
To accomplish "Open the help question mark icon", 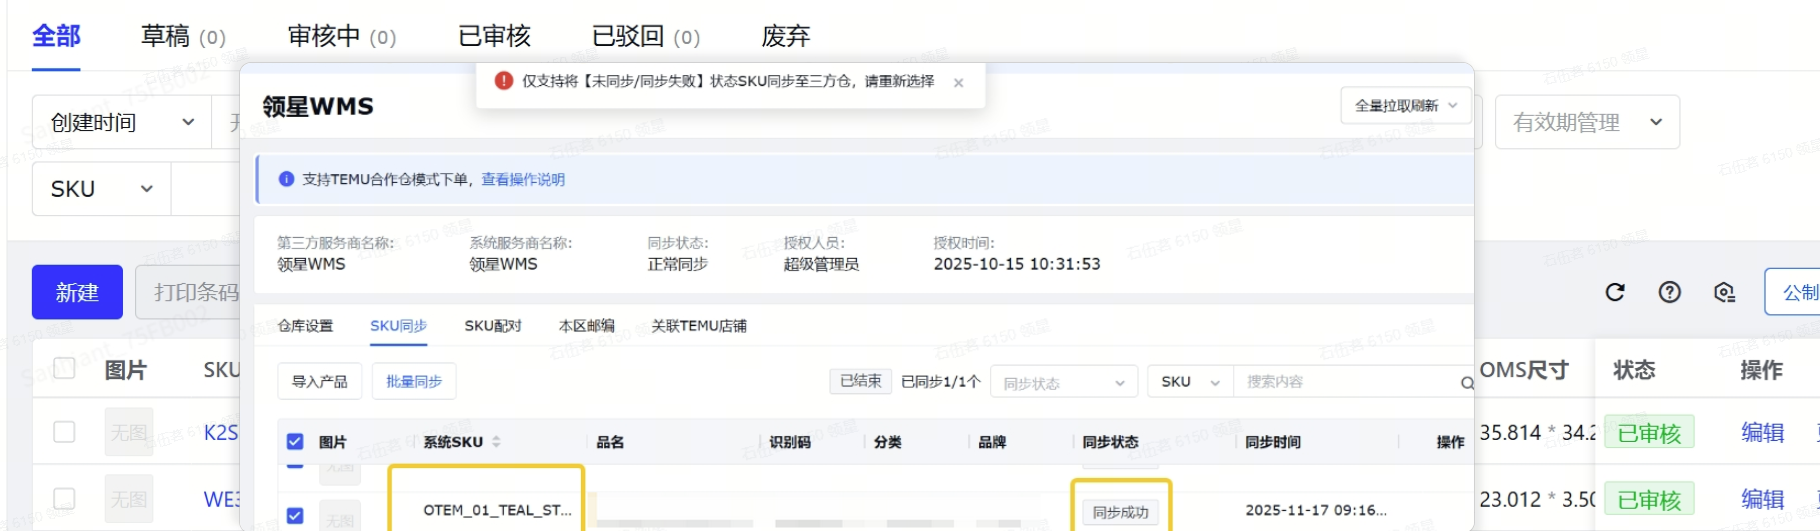I will tap(1669, 292).
